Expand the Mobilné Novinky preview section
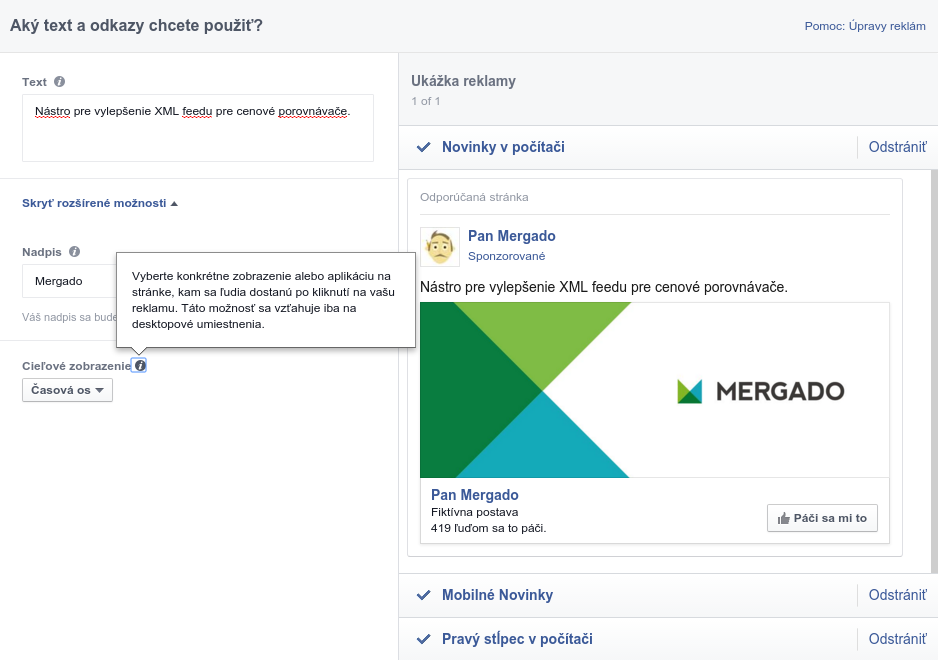The width and height of the screenshot is (938, 660). pos(497,595)
